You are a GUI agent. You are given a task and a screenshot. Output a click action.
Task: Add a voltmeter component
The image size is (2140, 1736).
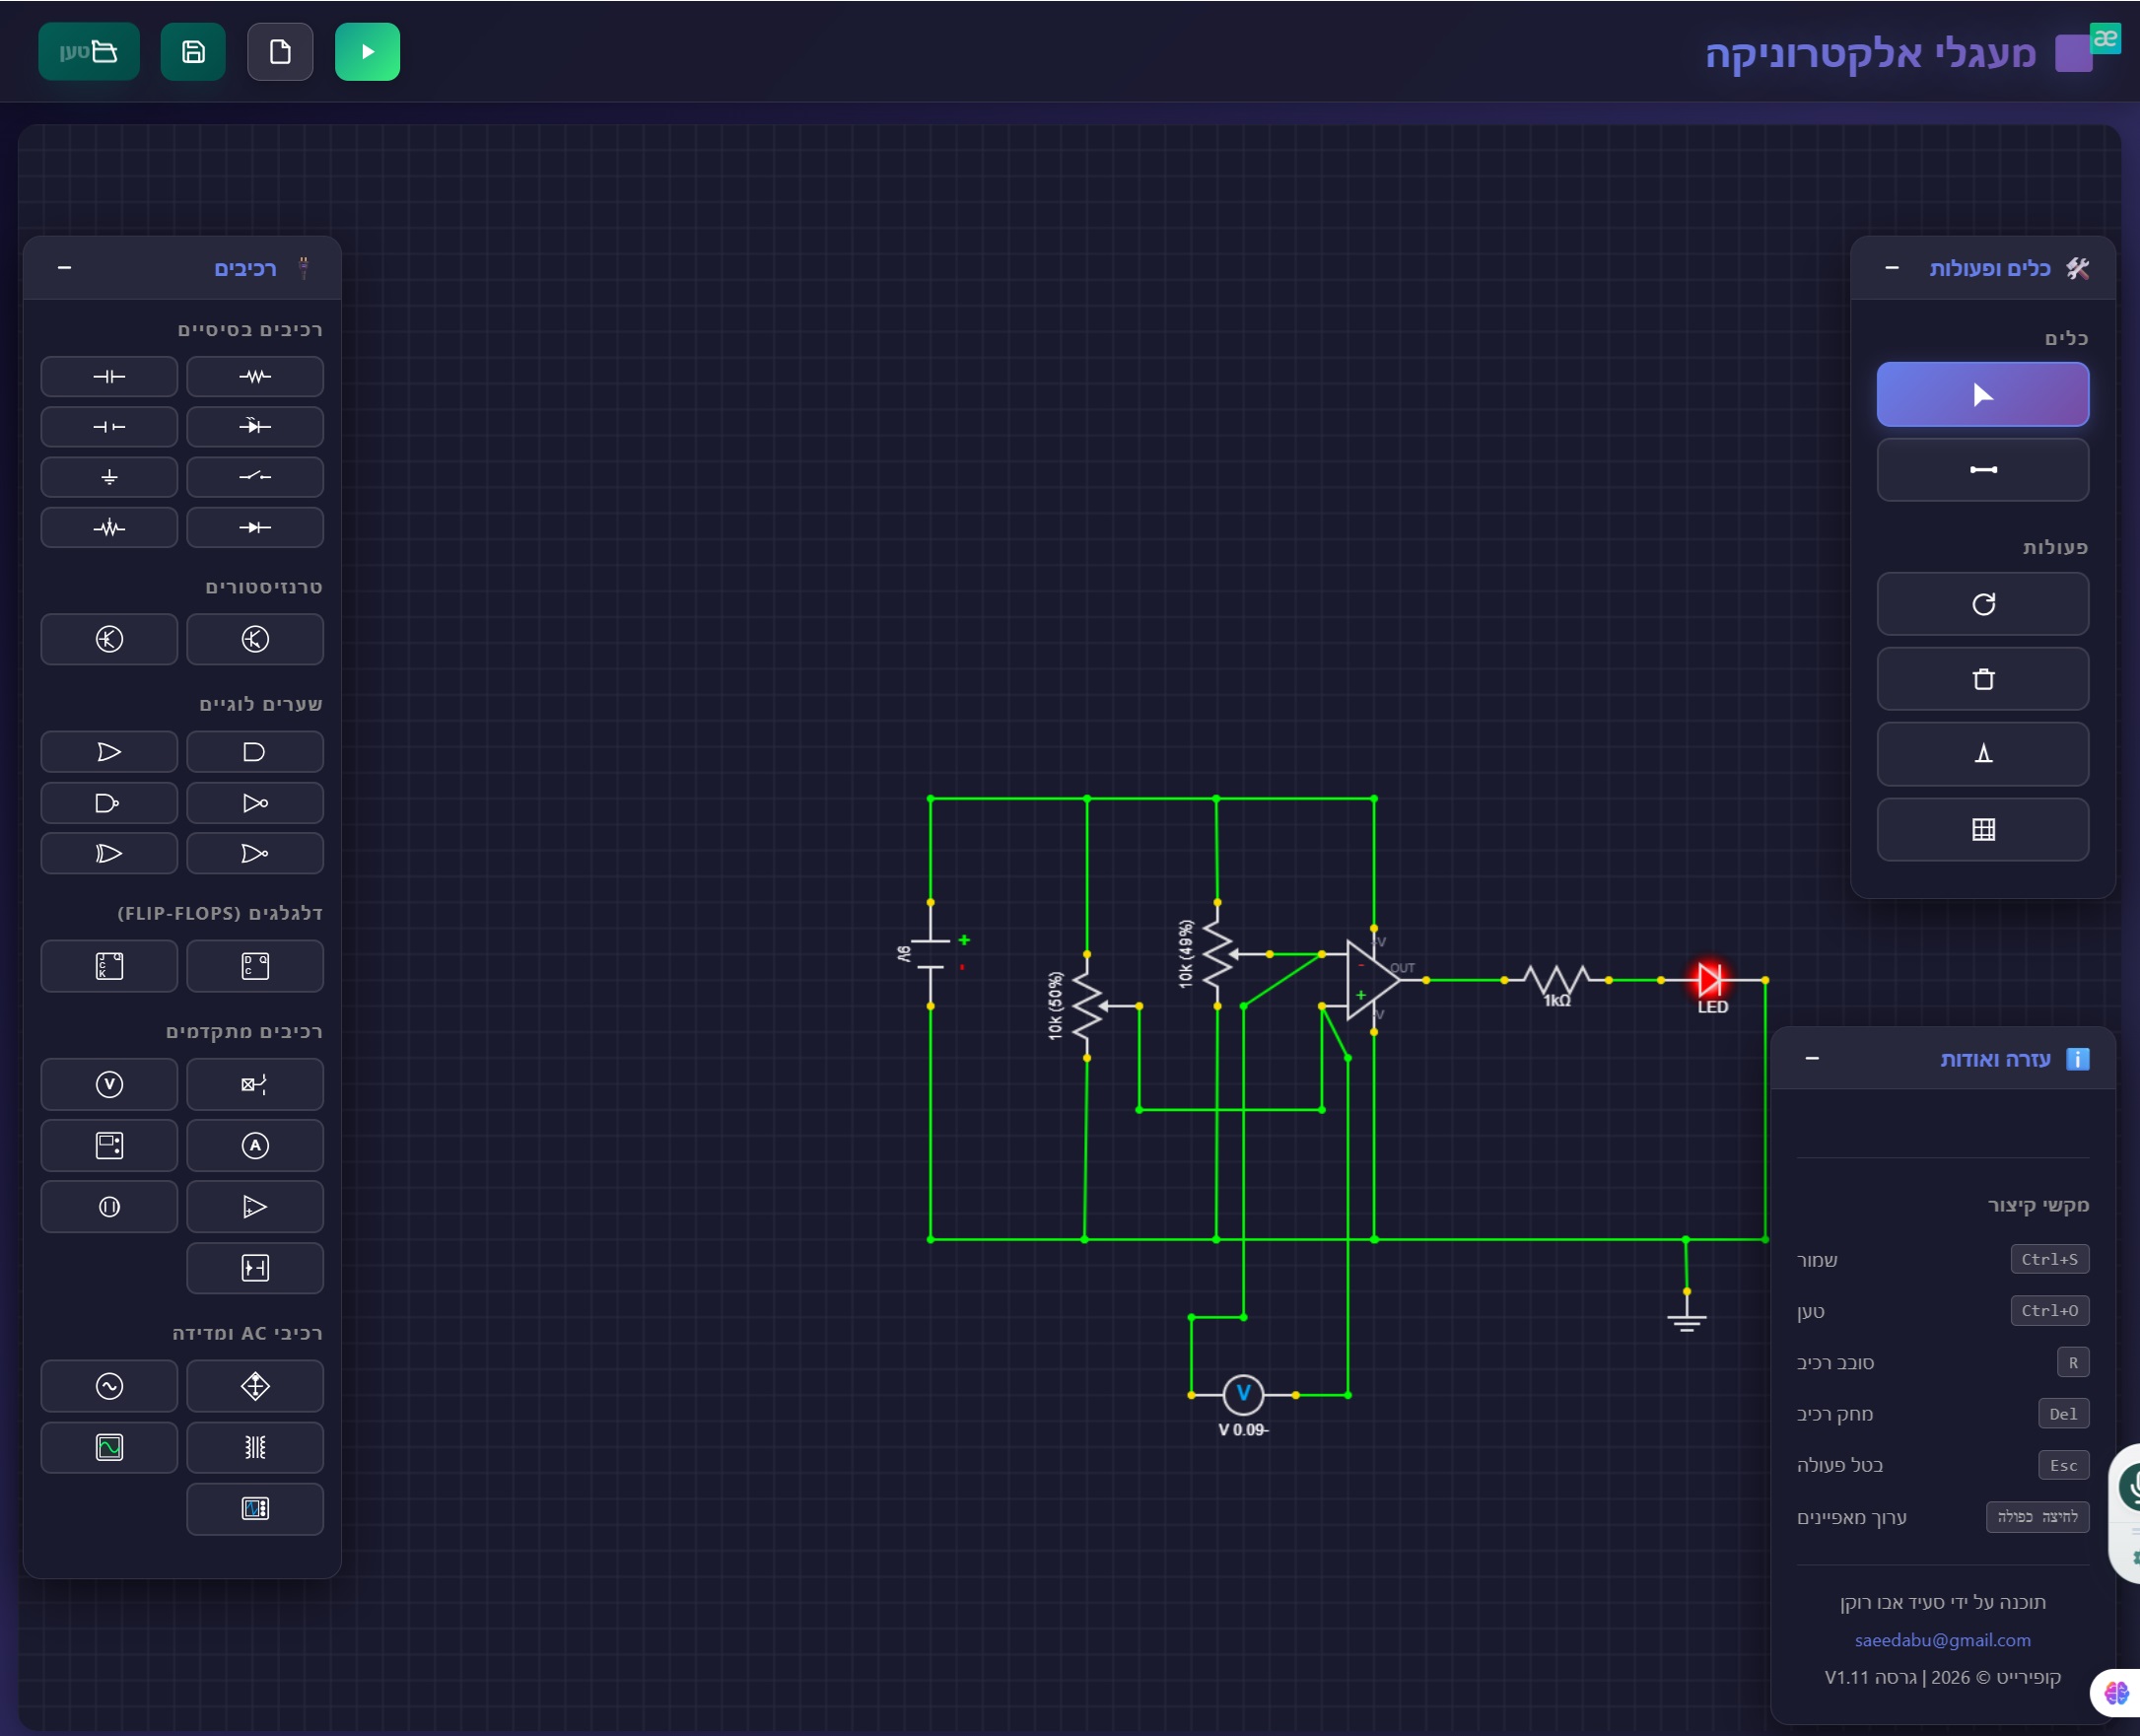coord(109,1084)
